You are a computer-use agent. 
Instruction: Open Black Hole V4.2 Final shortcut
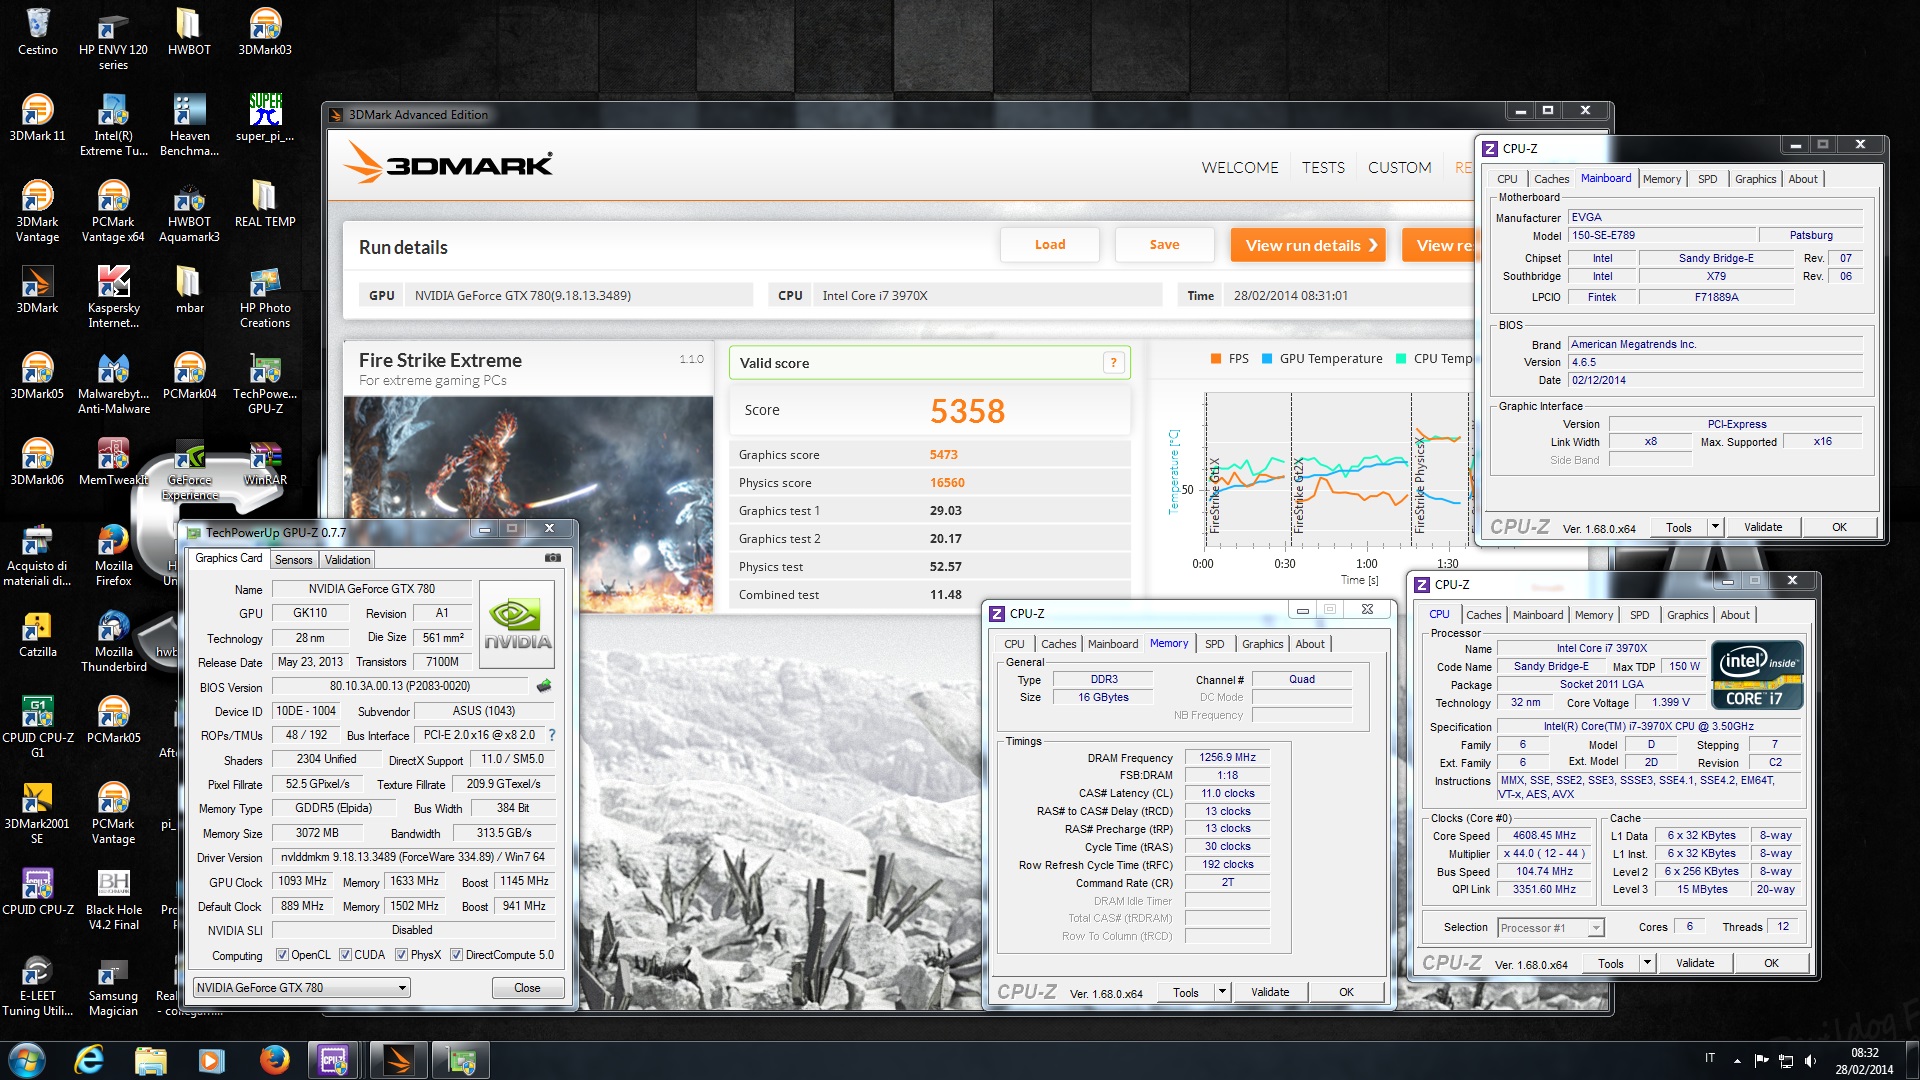pyautogui.click(x=113, y=900)
